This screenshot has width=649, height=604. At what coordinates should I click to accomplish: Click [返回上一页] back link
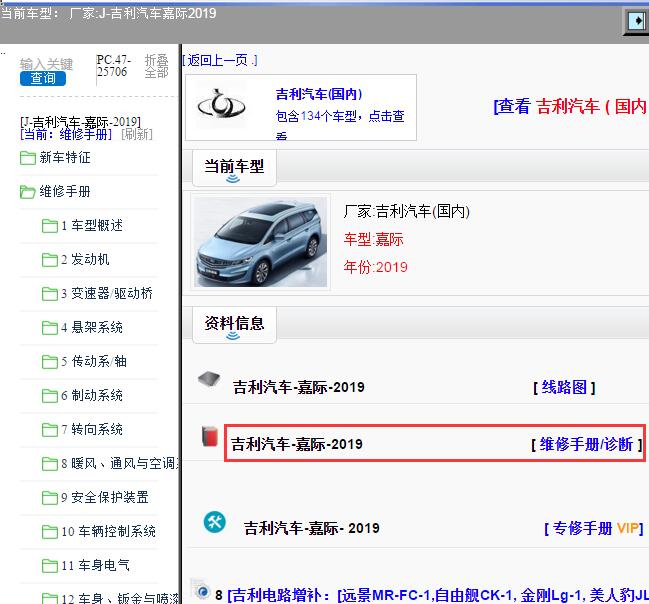[x=220, y=60]
